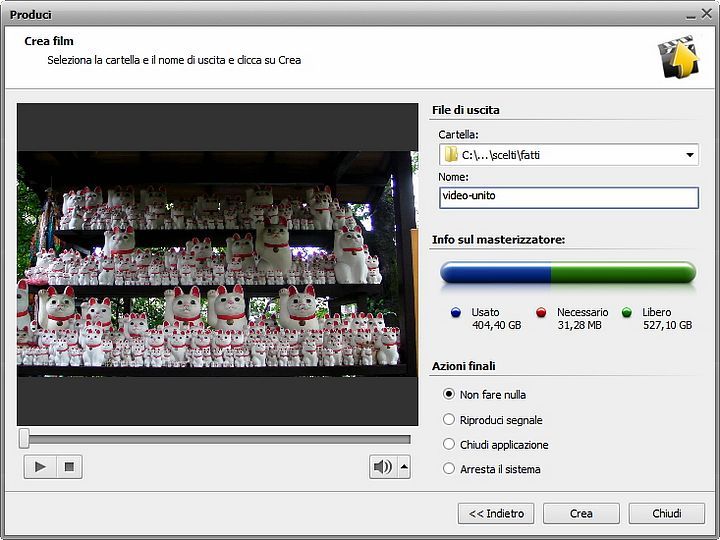Image resolution: width=720 pixels, height=540 pixels.
Task: Click the Nome field containing video-unito
Action: (x=568, y=197)
